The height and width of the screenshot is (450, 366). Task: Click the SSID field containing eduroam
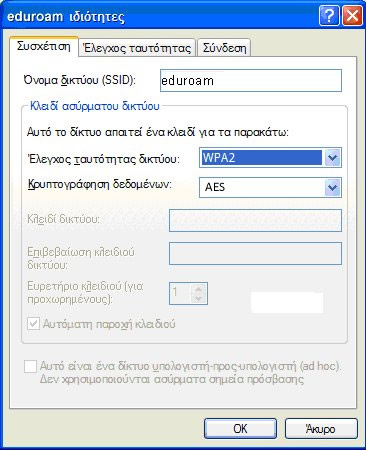251,80
